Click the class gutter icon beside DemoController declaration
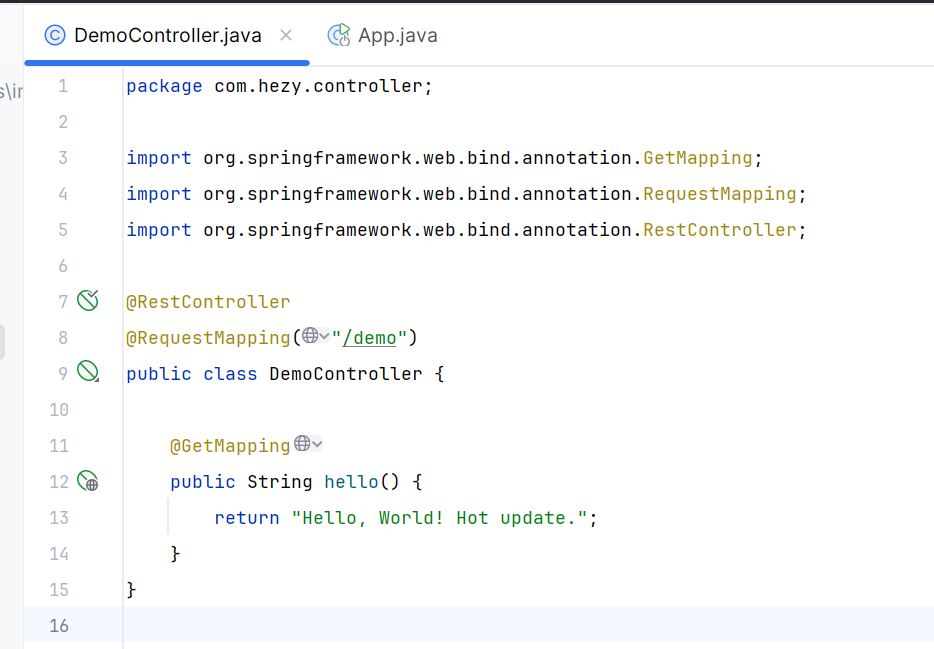The image size is (934, 649). tap(88, 372)
